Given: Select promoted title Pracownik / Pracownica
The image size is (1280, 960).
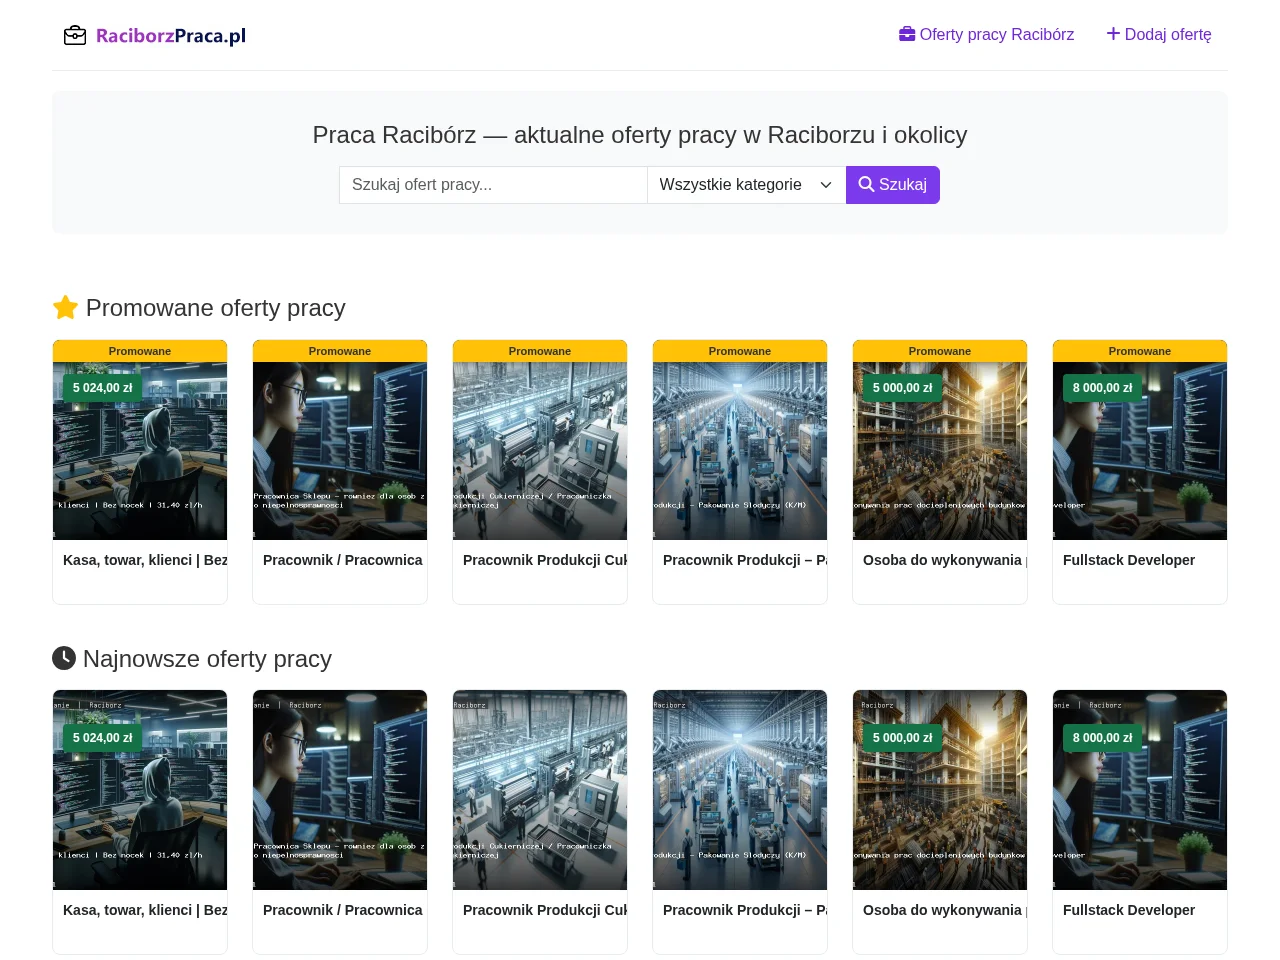Looking at the screenshot, I should point(343,560).
